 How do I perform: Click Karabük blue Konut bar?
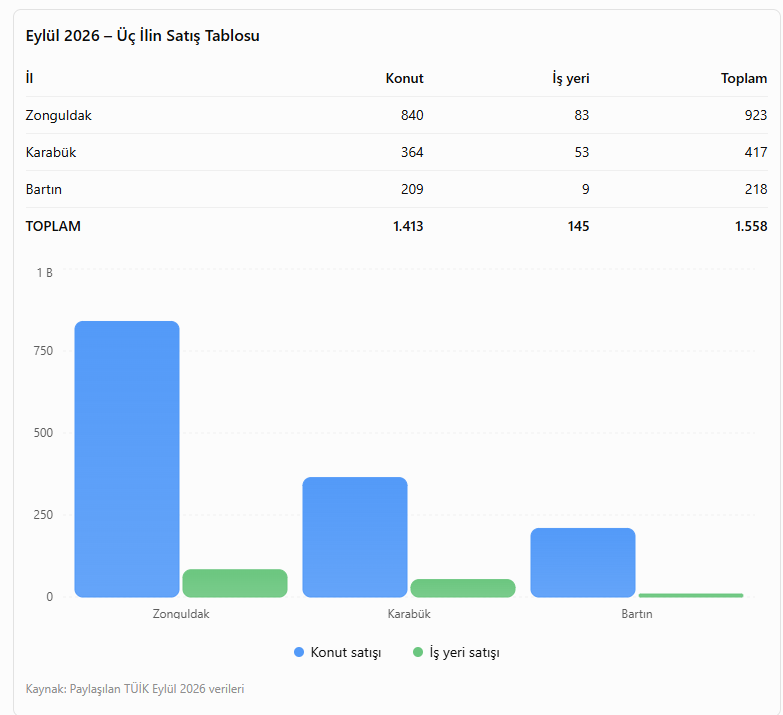(x=355, y=537)
